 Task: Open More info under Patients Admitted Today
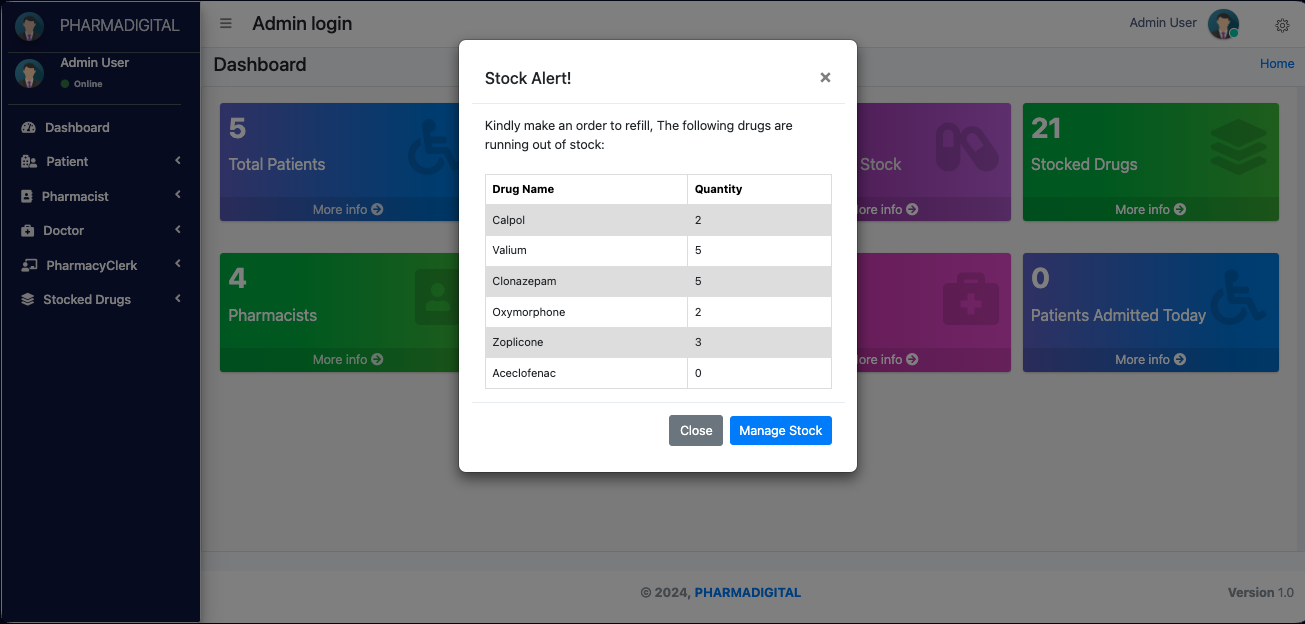pos(1151,360)
